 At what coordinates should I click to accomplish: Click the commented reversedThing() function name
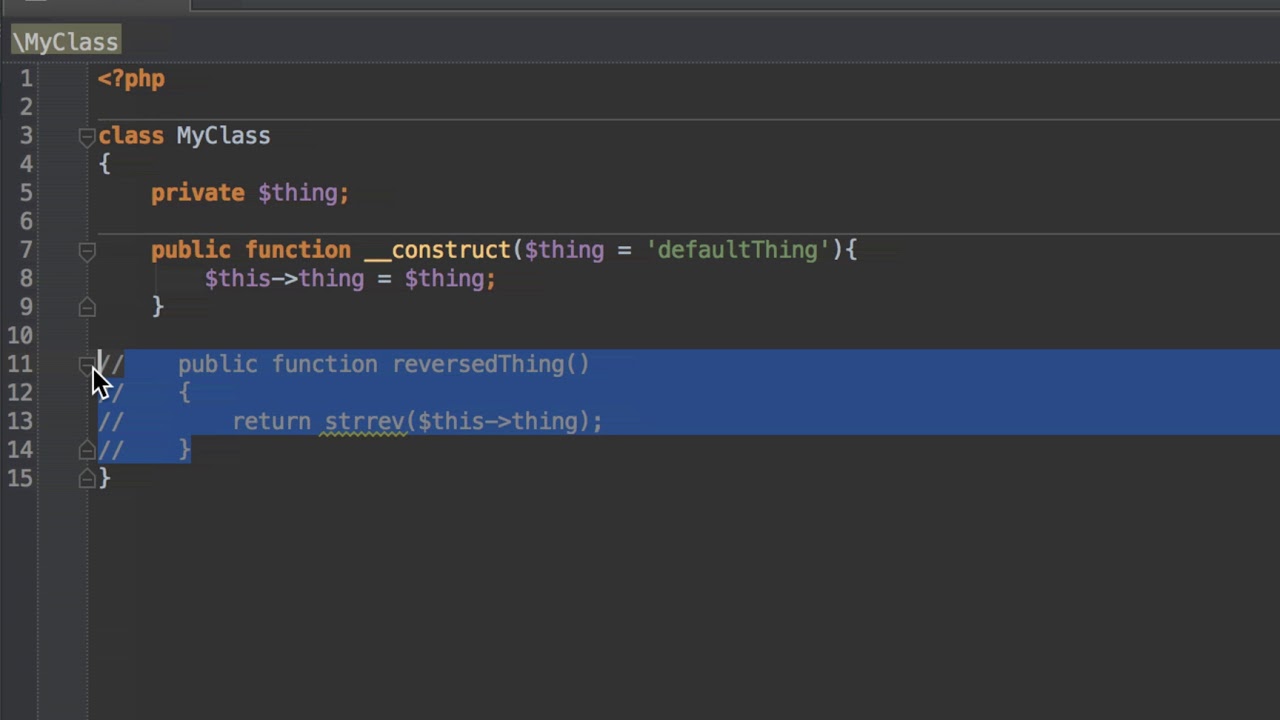491,364
